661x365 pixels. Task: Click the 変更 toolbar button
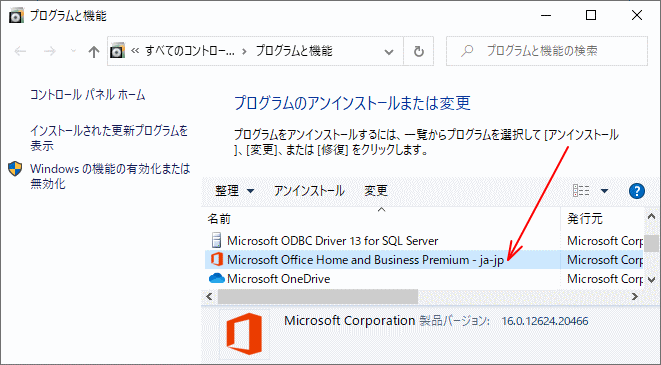tap(376, 191)
